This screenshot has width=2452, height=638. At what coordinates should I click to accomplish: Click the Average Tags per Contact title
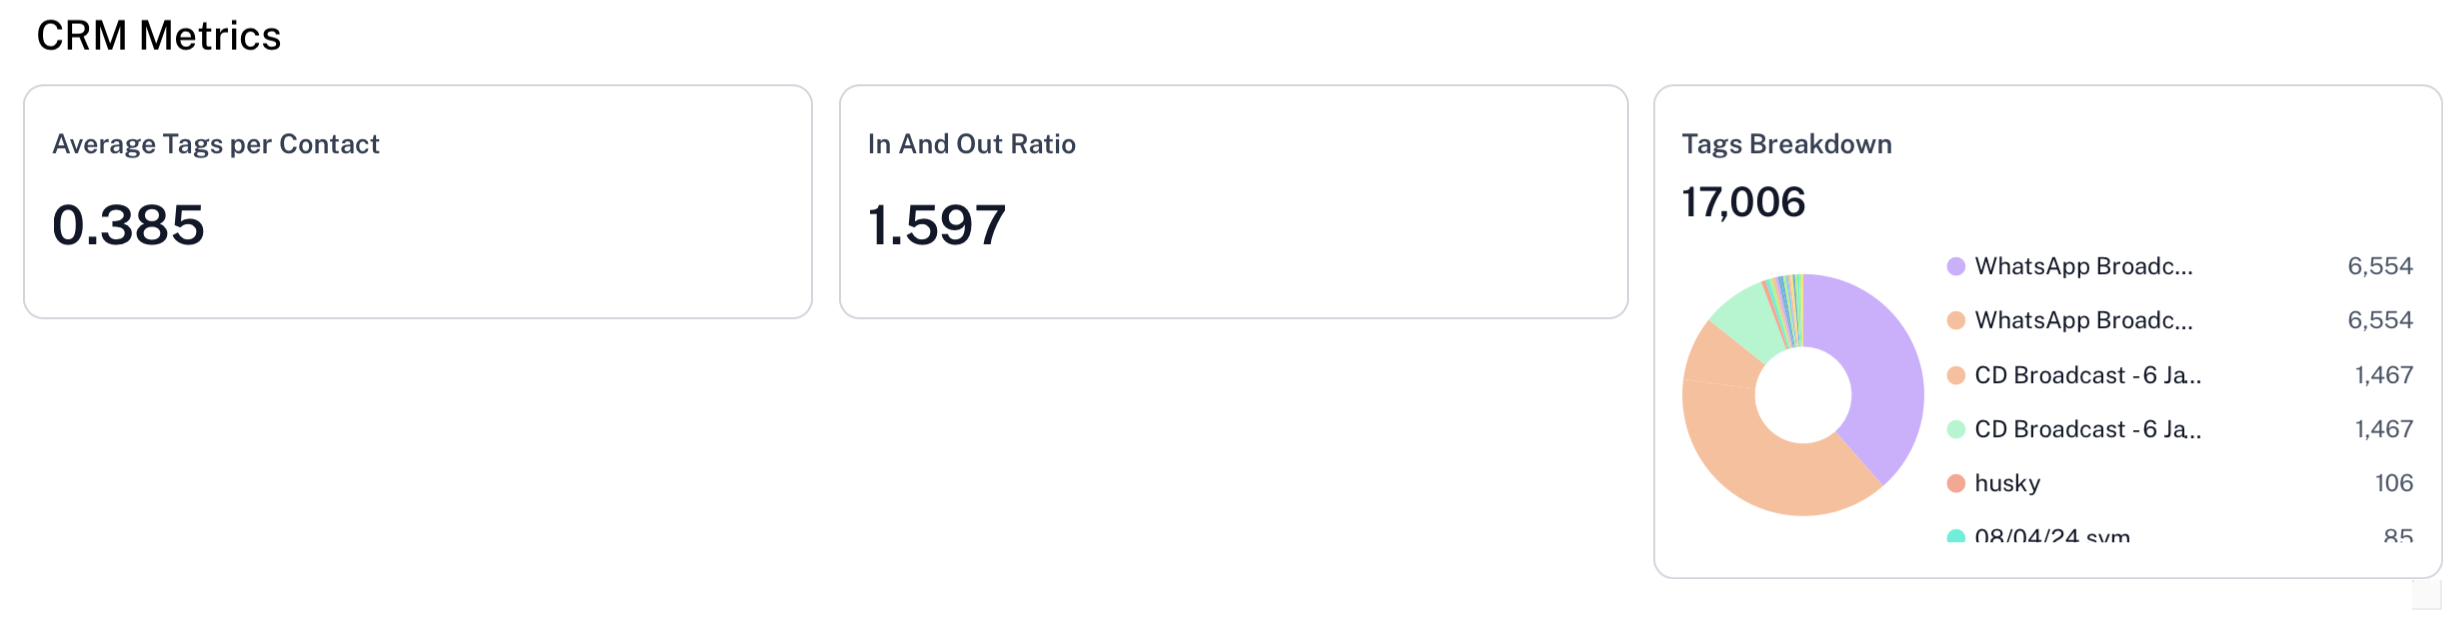point(215,144)
